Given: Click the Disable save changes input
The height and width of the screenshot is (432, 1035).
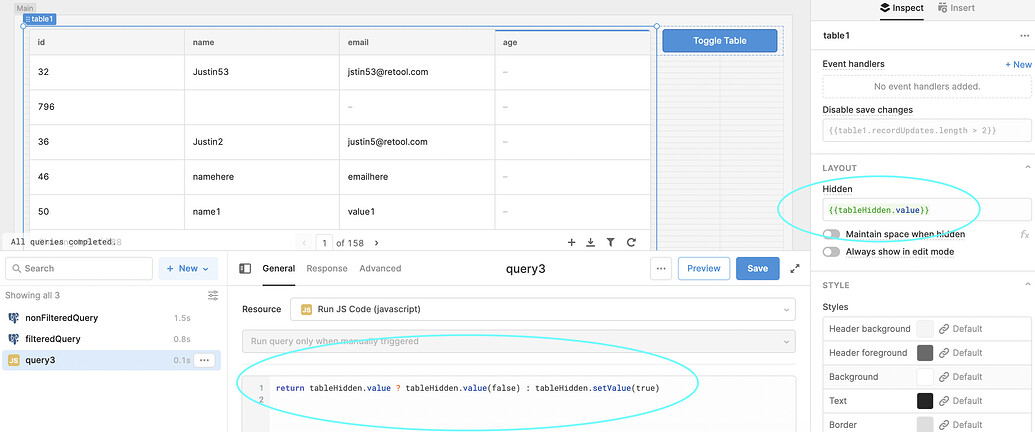Looking at the screenshot, I should pos(927,131).
